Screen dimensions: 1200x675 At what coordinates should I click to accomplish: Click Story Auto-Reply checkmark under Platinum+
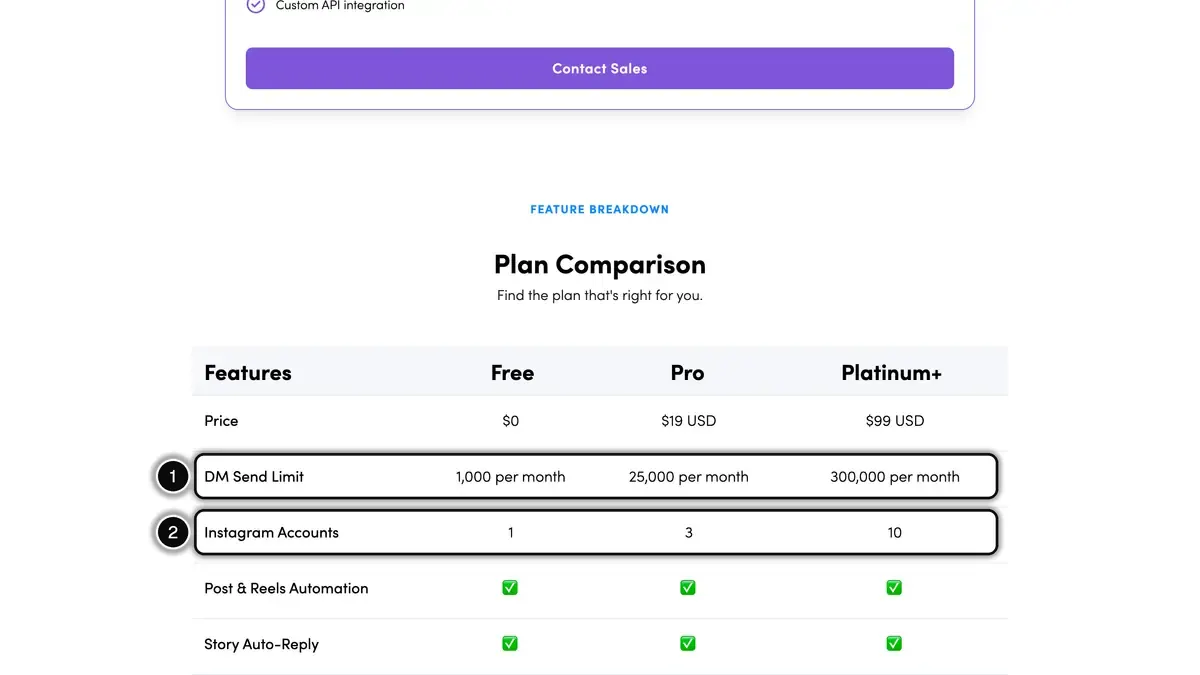(x=894, y=644)
